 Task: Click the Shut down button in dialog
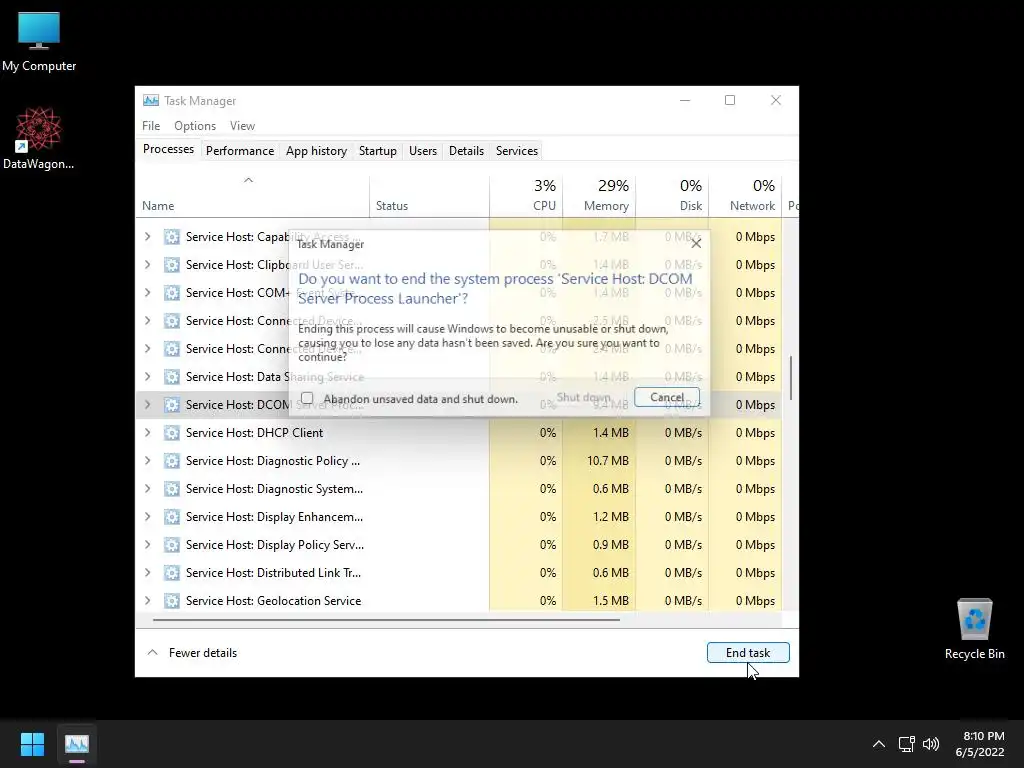583,397
